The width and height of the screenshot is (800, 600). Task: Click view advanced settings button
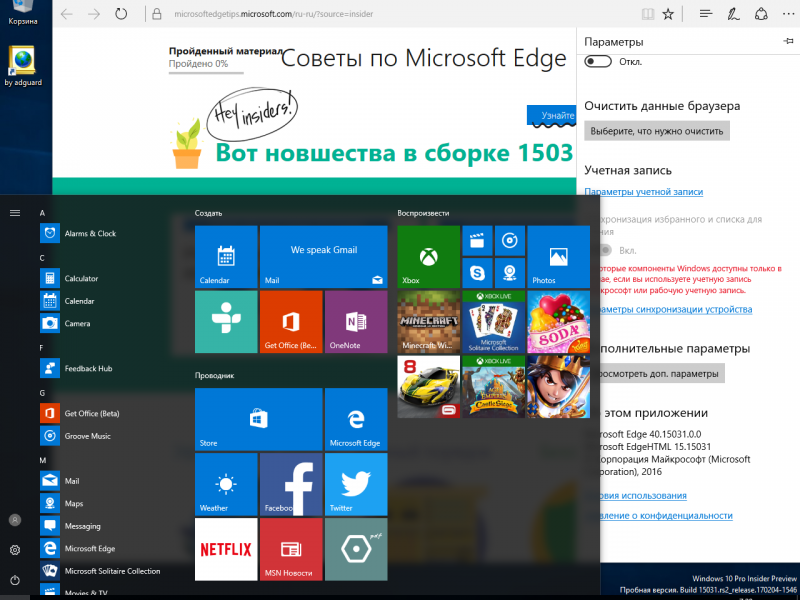662,373
